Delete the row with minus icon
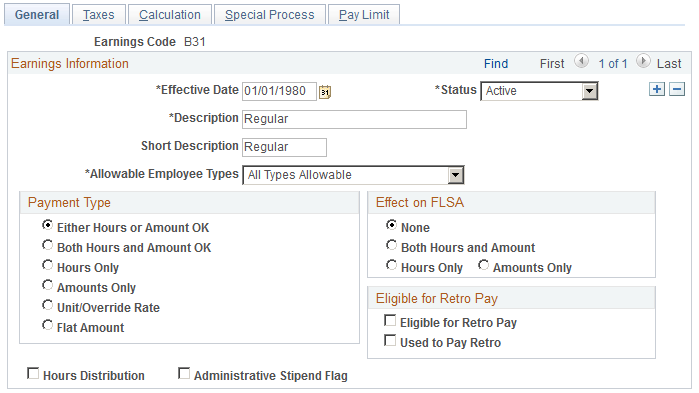The width and height of the screenshot is (699, 393). pos(677,89)
